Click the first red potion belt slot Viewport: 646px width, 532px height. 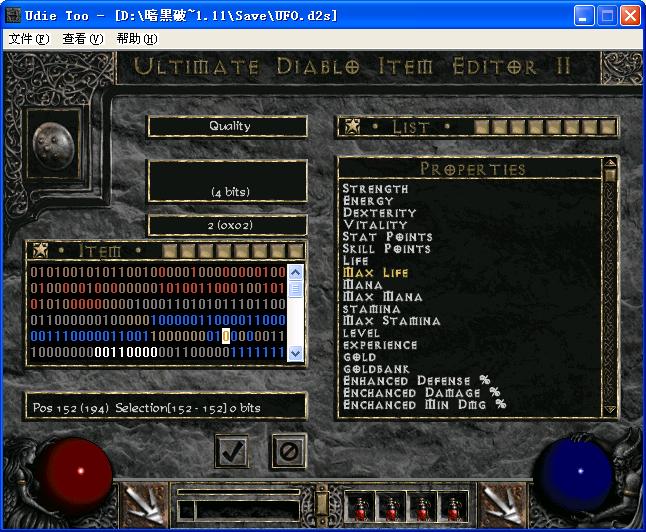coord(359,506)
